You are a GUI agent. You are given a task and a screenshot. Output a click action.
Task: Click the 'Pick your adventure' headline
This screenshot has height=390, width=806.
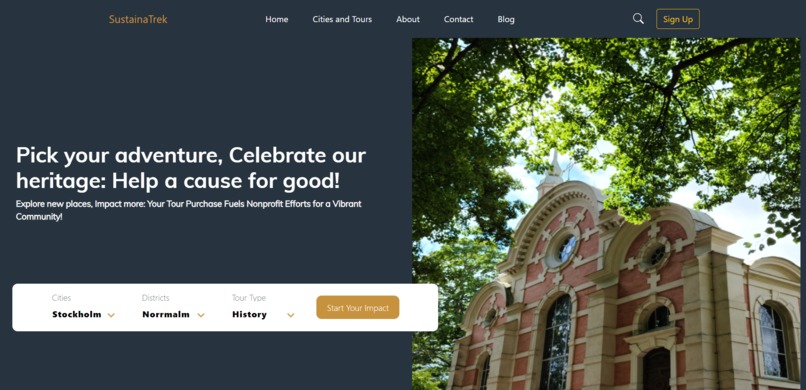coord(191,168)
